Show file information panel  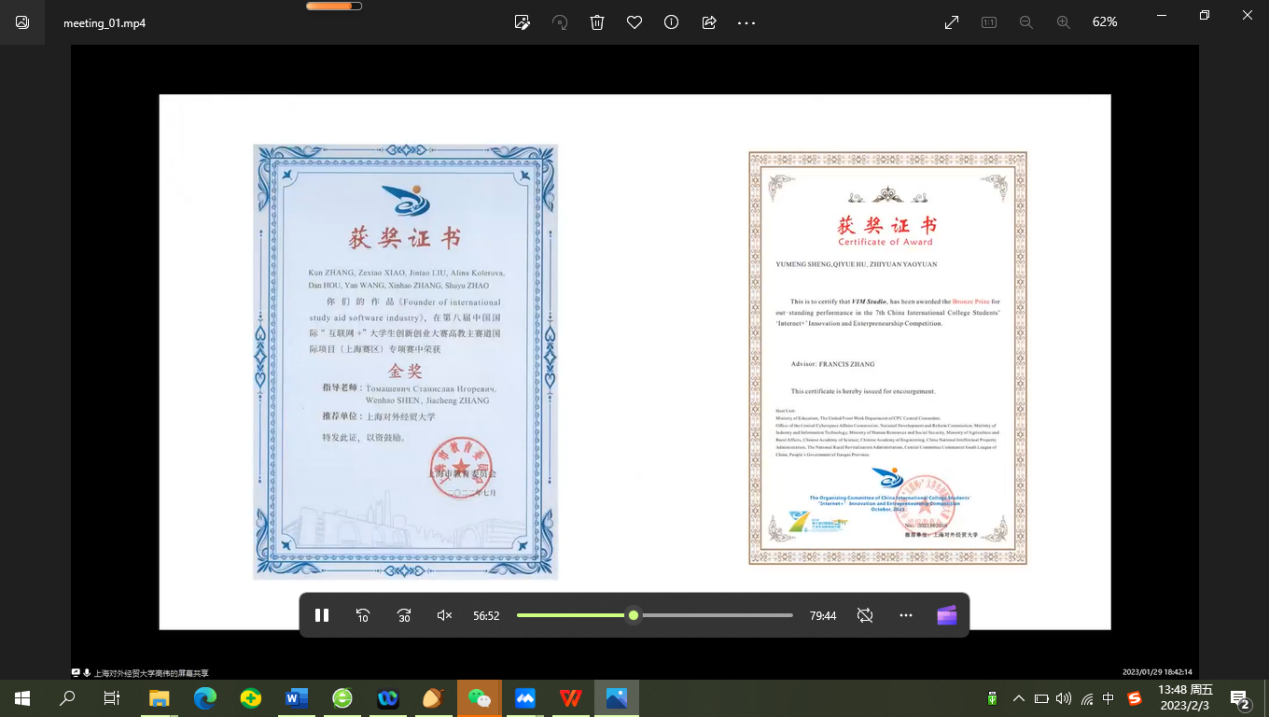click(x=671, y=22)
